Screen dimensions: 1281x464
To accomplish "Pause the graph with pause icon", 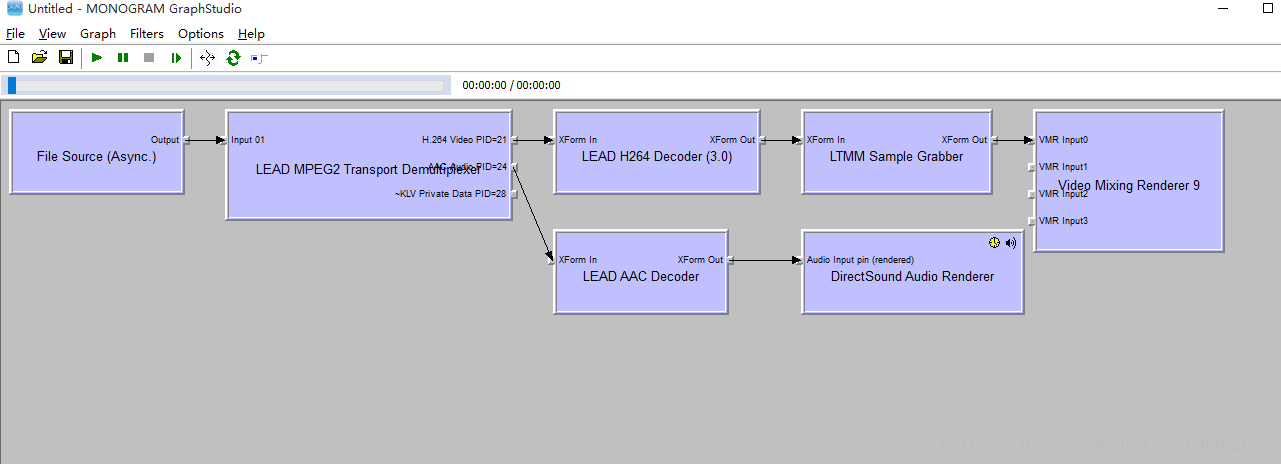I will (x=123, y=58).
